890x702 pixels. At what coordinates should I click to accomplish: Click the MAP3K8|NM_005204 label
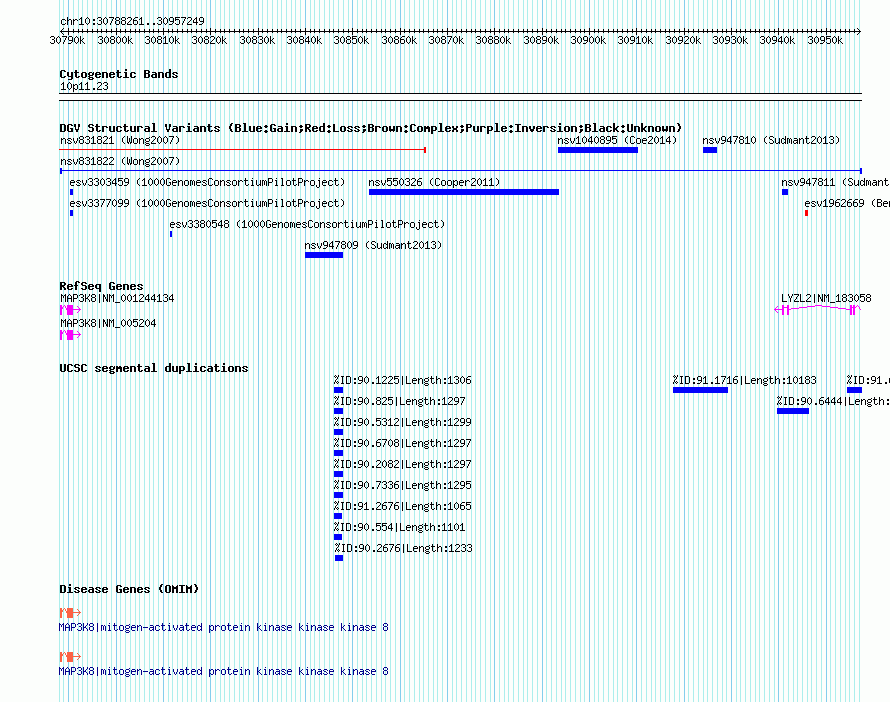(108, 323)
